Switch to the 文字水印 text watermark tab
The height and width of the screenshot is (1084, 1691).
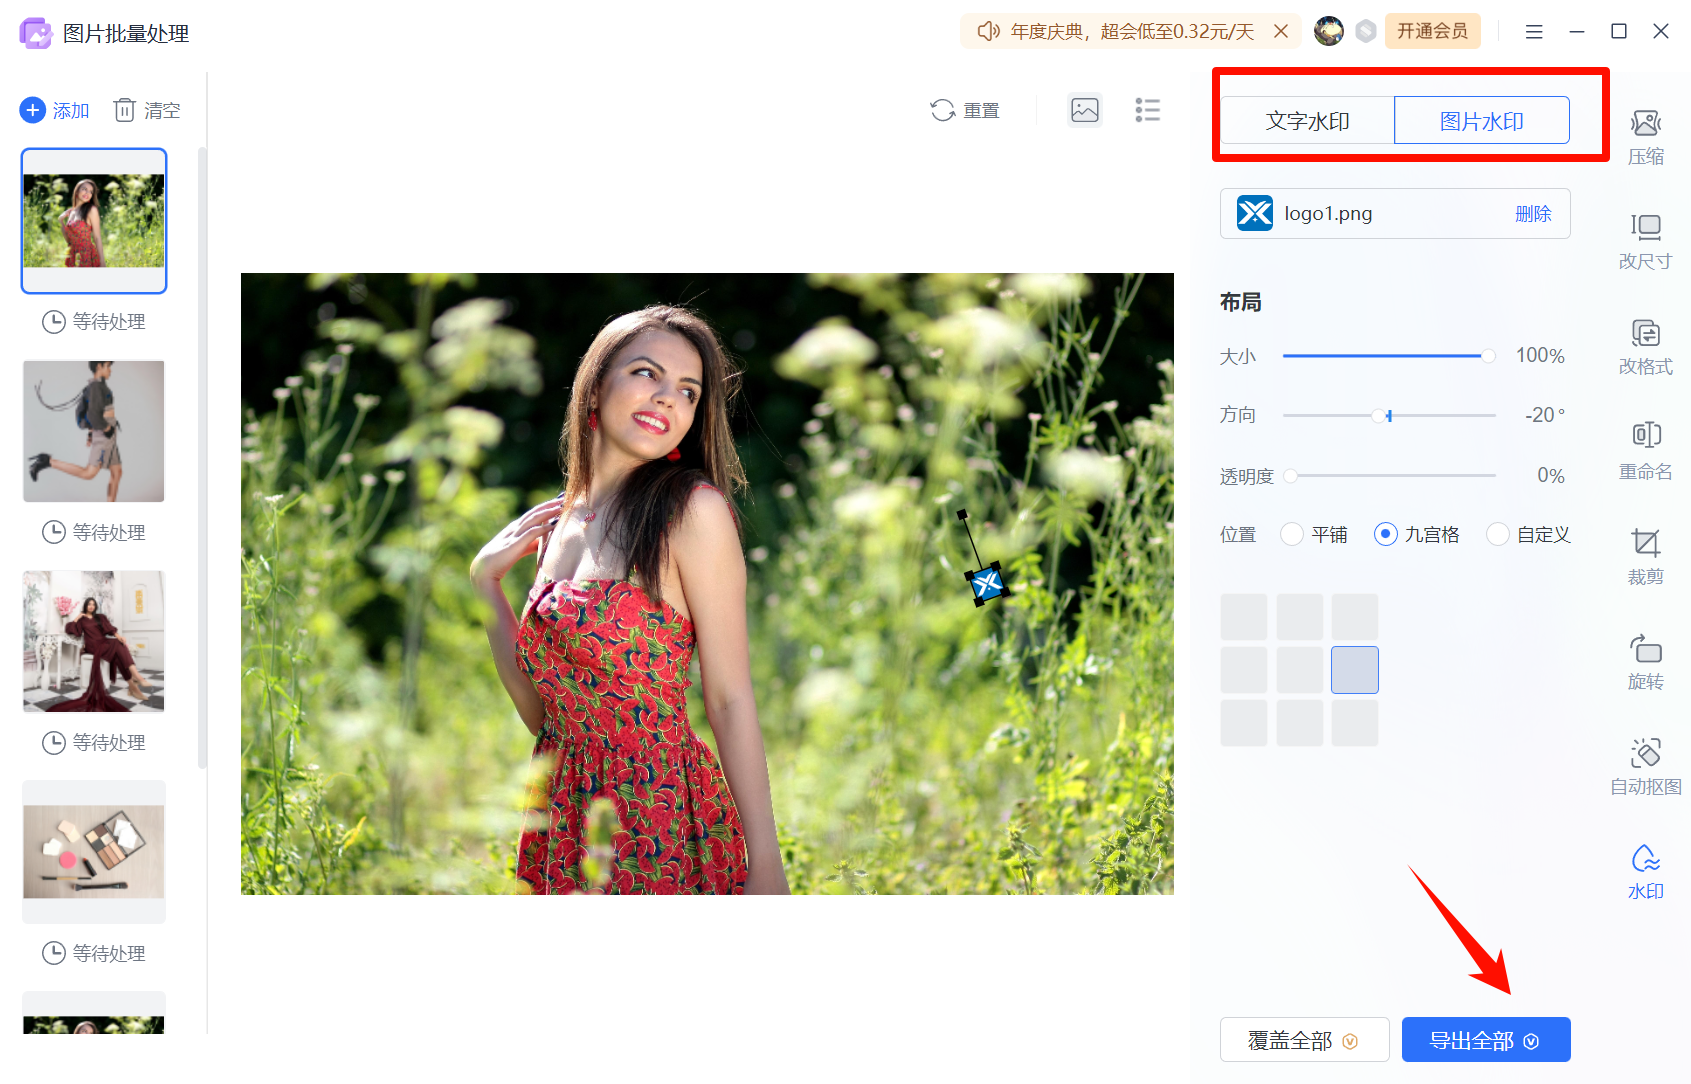tap(1307, 121)
